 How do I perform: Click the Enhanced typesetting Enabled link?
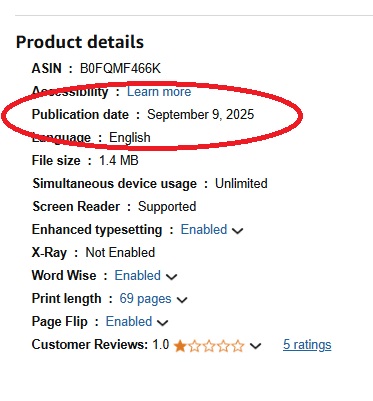pos(204,230)
